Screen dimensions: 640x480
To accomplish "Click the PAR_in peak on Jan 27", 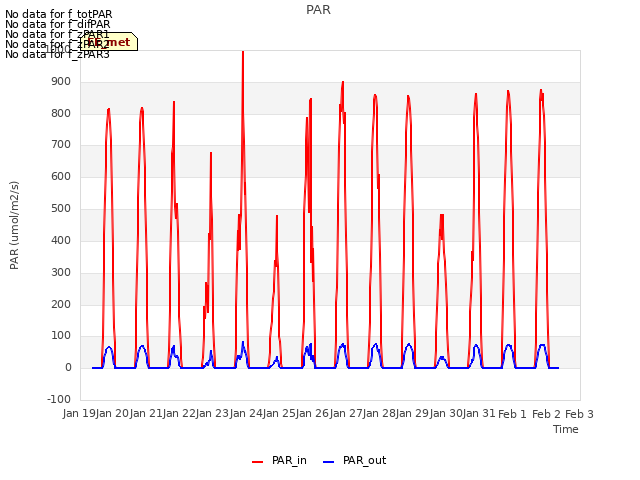I will pyautogui.click(x=343, y=83).
